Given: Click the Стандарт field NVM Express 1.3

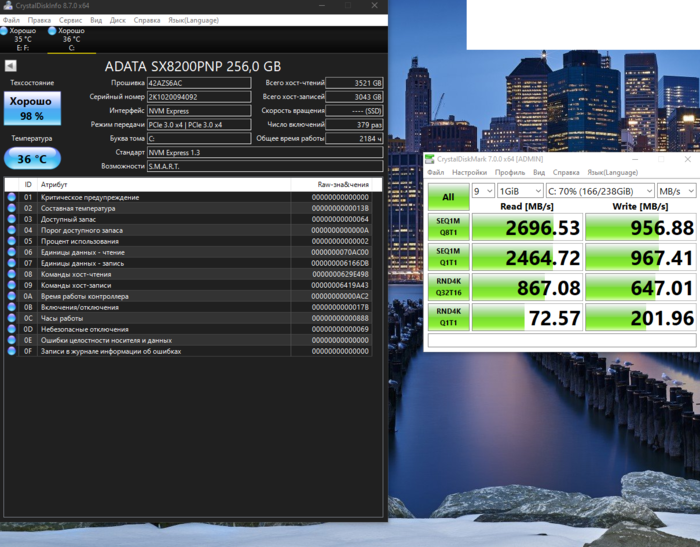Looking at the screenshot, I should click(265, 152).
